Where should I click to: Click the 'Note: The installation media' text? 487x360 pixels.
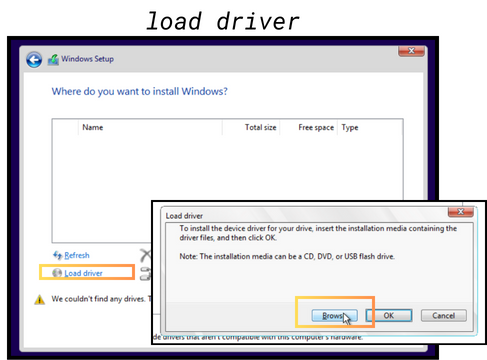pos(287,256)
